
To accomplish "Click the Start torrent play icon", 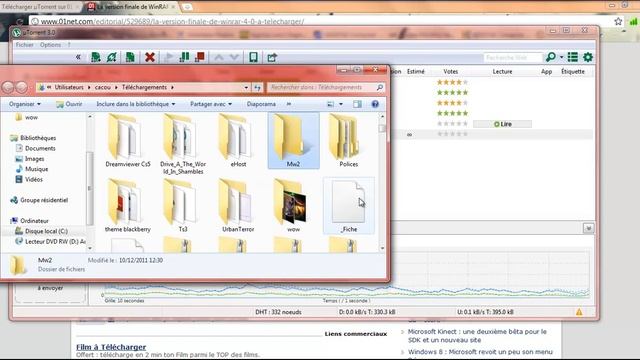I will coord(169,57).
